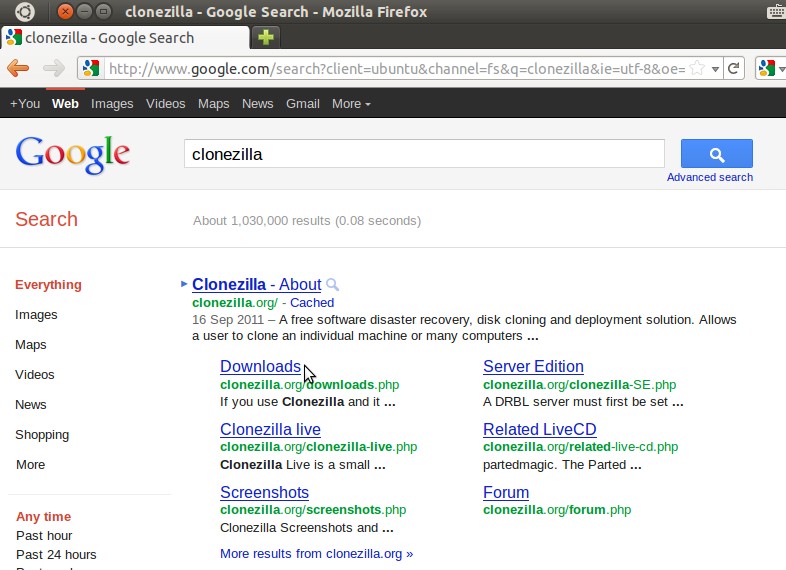Viewport: 786px width, 570px height.
Task: Expand the first result's blue triangle marker
Action: pyautogui.click(x=183, y=284)
